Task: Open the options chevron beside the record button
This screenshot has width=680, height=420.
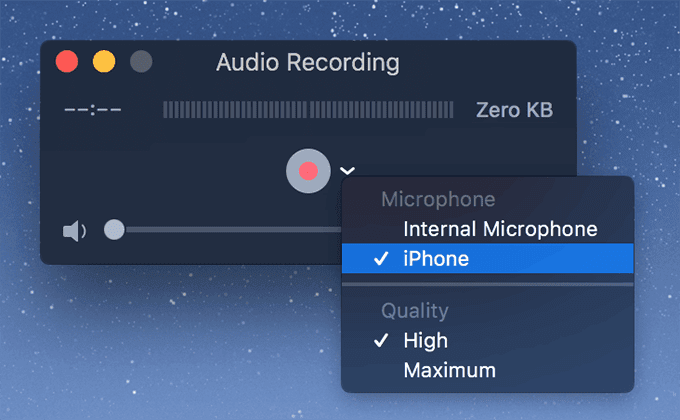Action: 347,171
